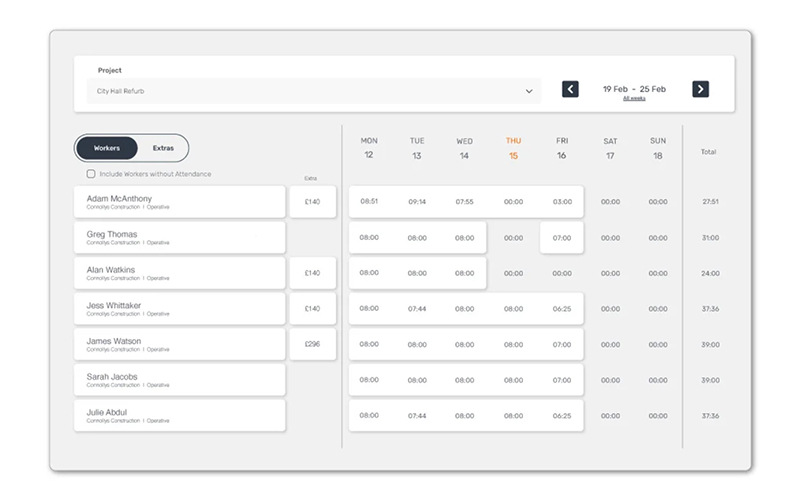This screenshot has width=800, height=500.
Task: Click Sarah Jacobs' Saturday 00:00 entry
Action: [x=610, y=380]
